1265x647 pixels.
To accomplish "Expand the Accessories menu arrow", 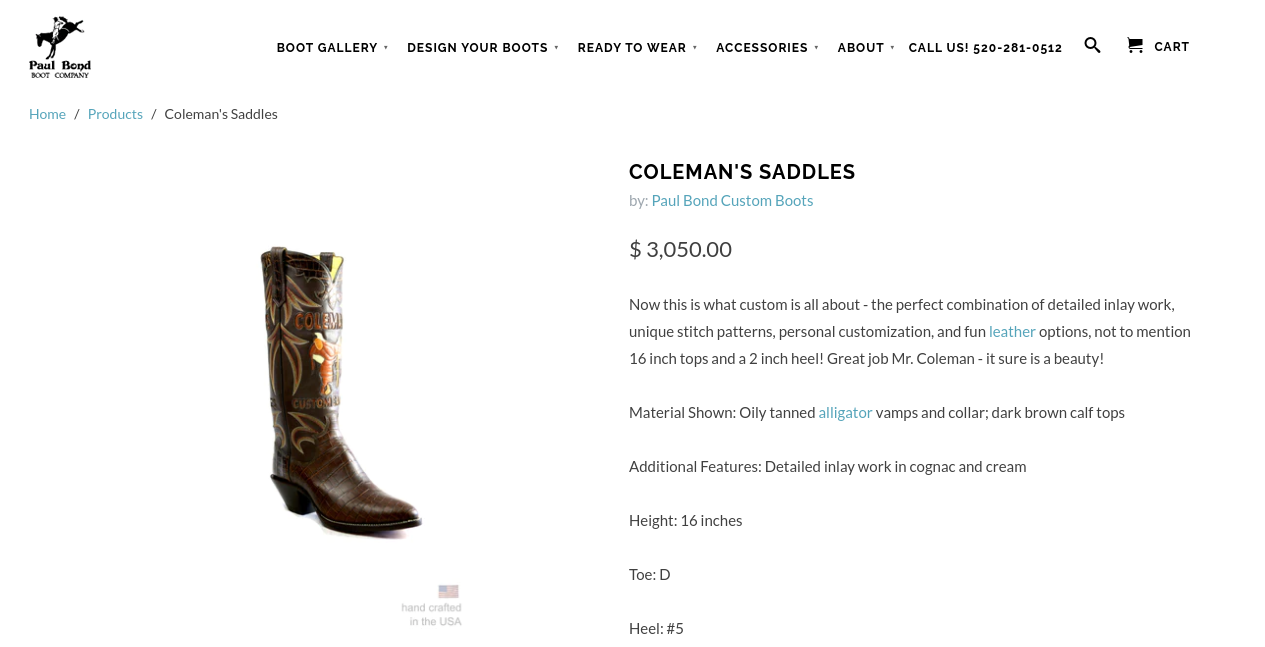I will tap(817, 48).
